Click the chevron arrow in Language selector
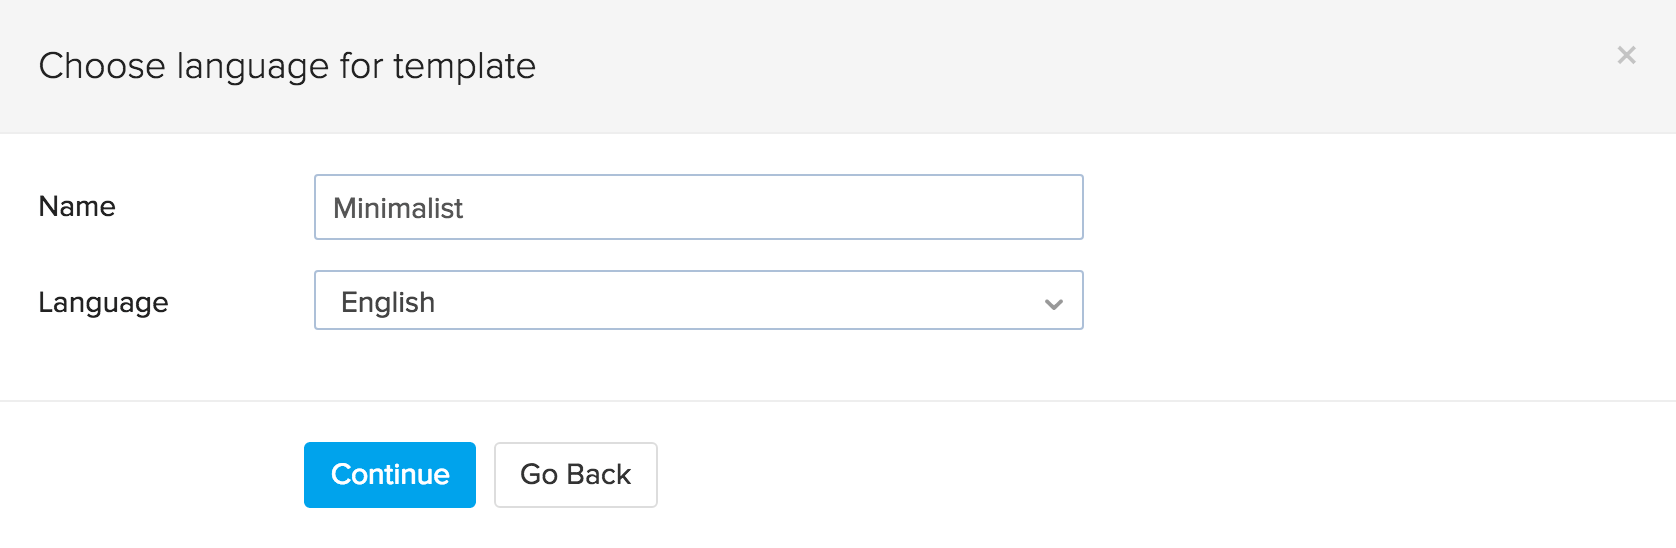 click(x=1053, y=304)
